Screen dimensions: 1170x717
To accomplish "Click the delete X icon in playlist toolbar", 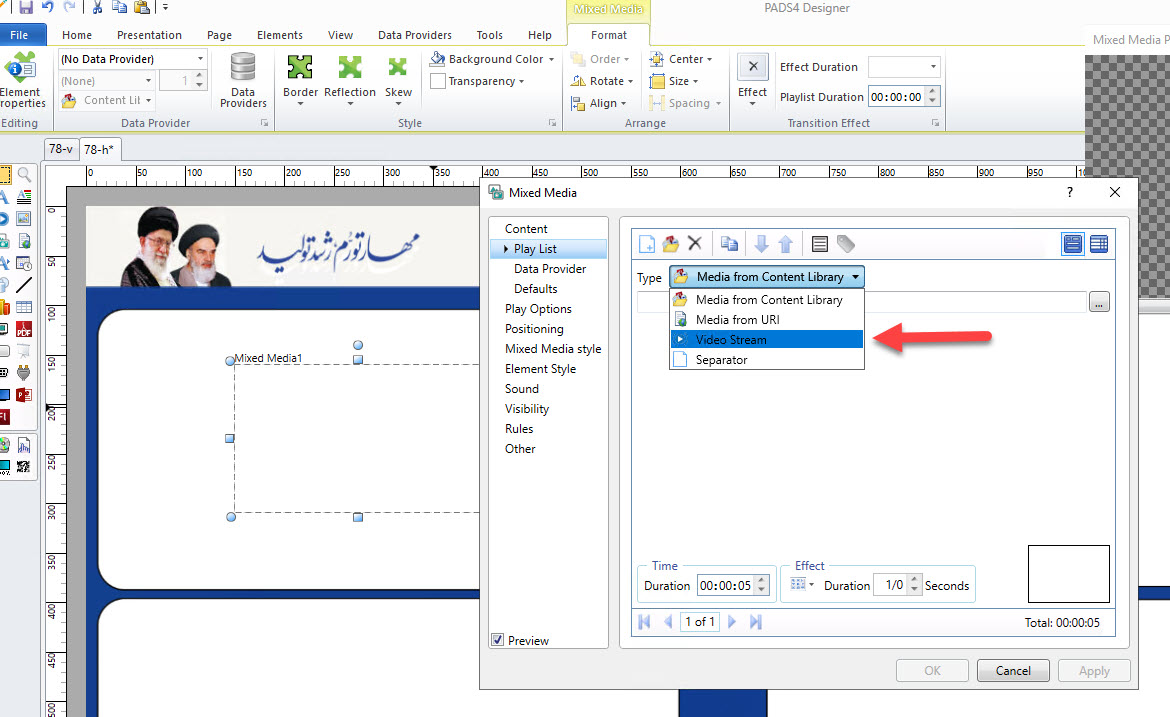I will [x=695, y=244].
